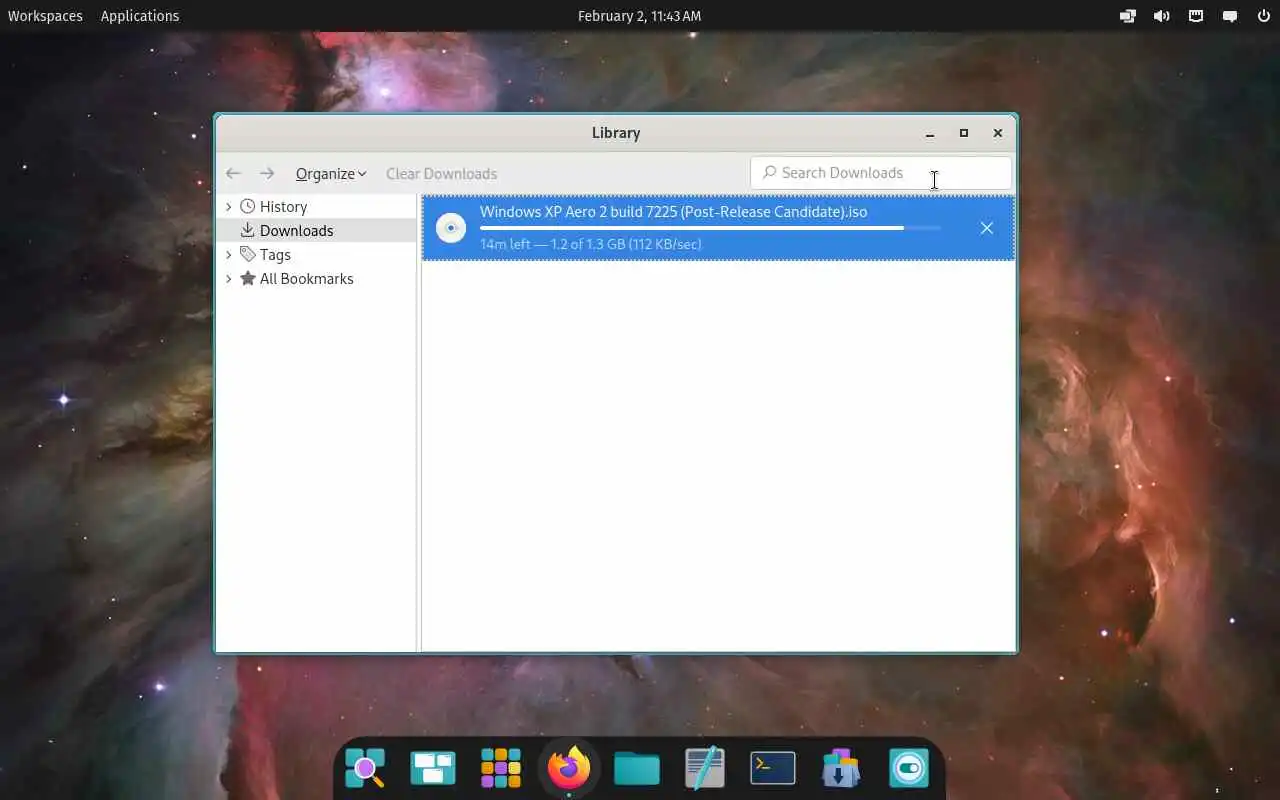
Task: Focus the Search Downloads field
Action: pyautogui.click(x=881, y=173)
